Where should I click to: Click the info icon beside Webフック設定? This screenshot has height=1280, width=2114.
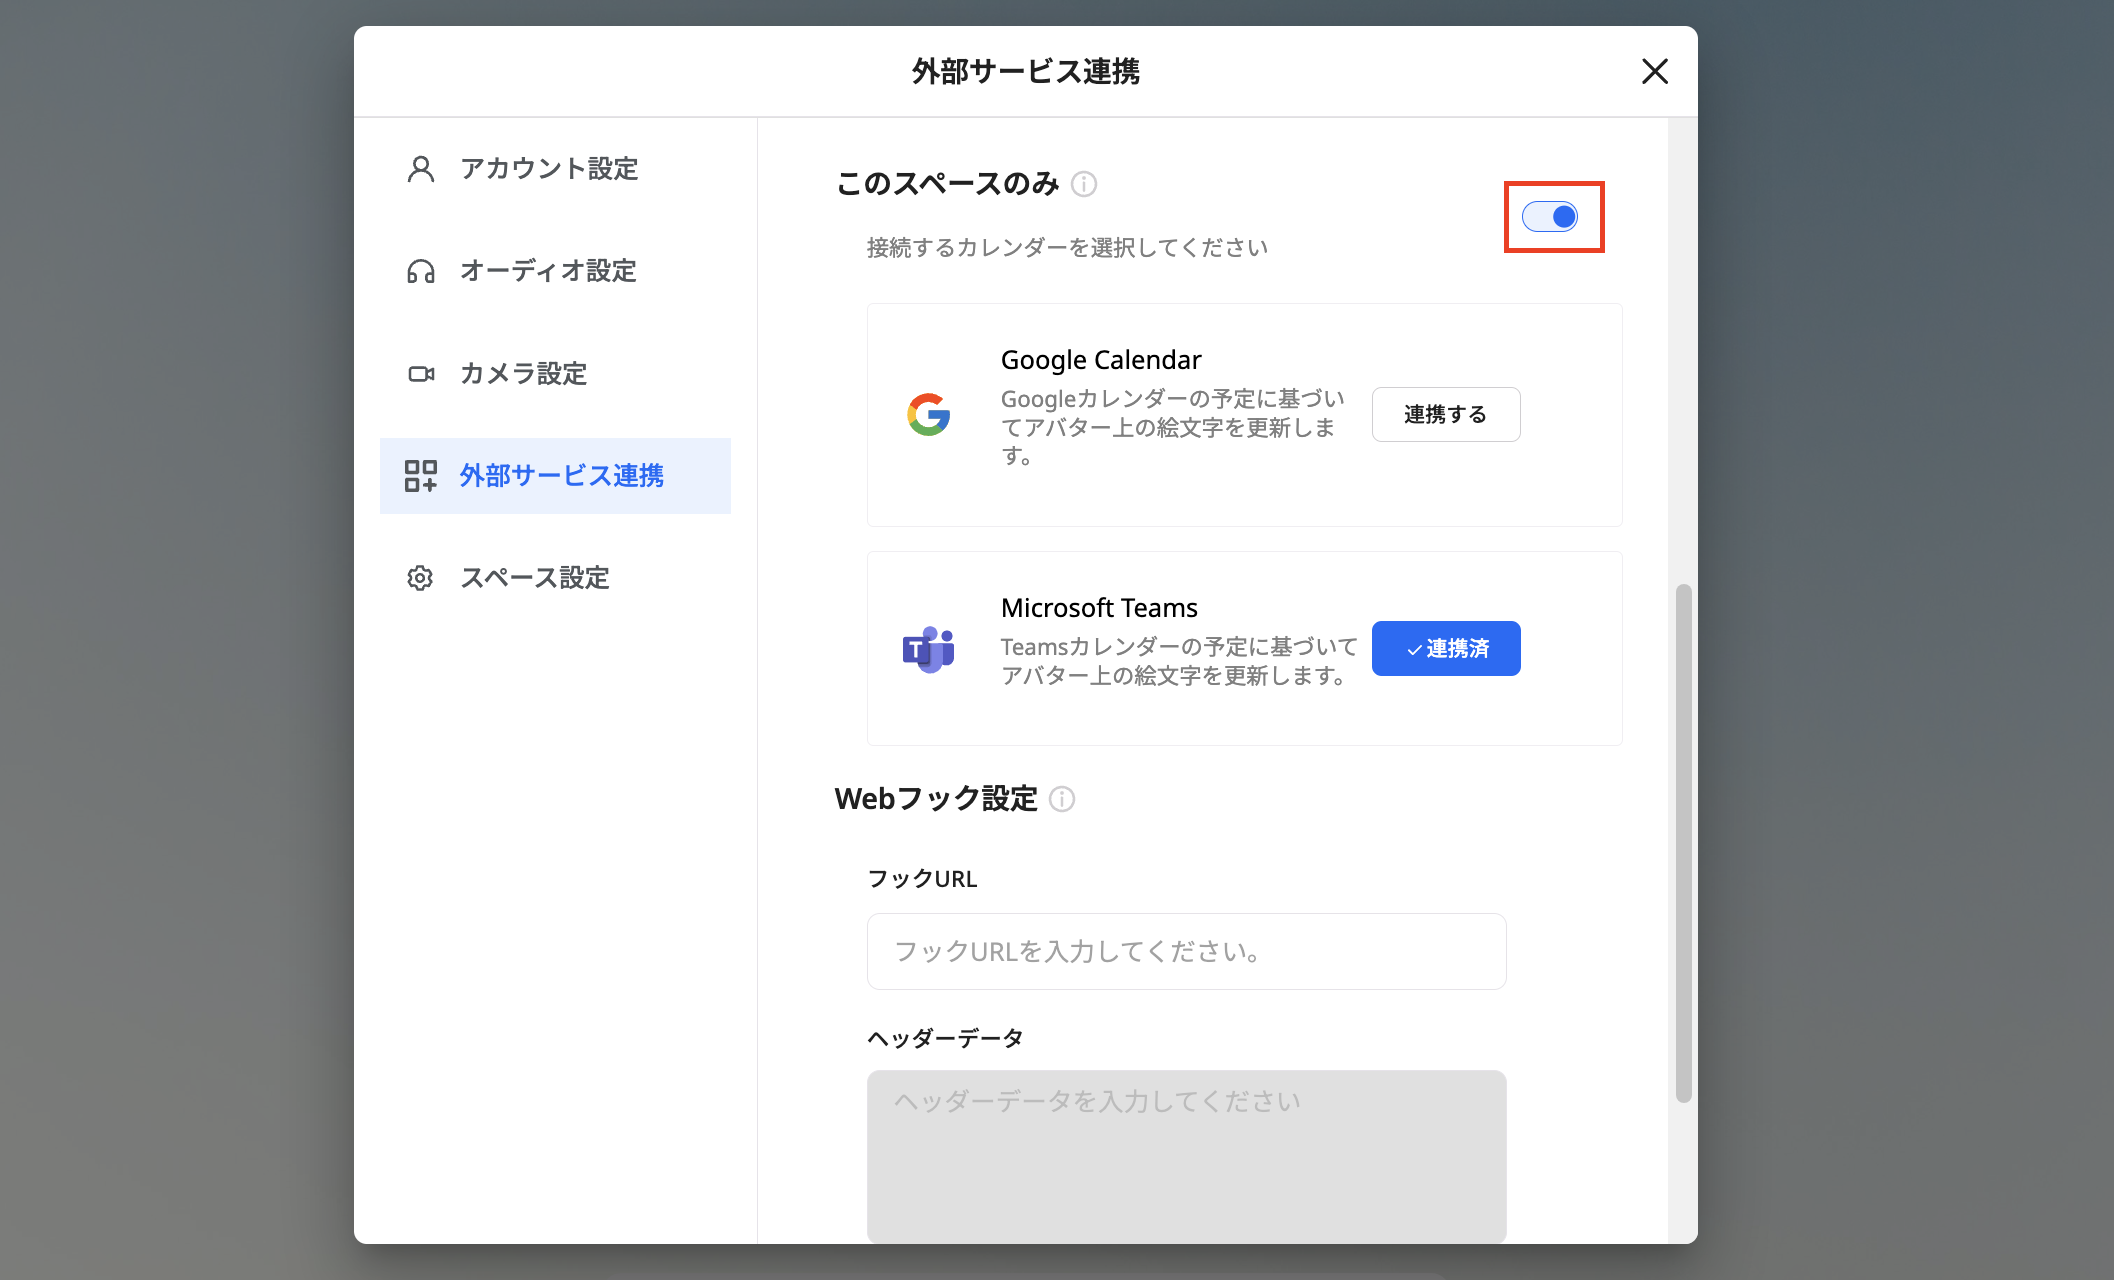(1062, 799)
